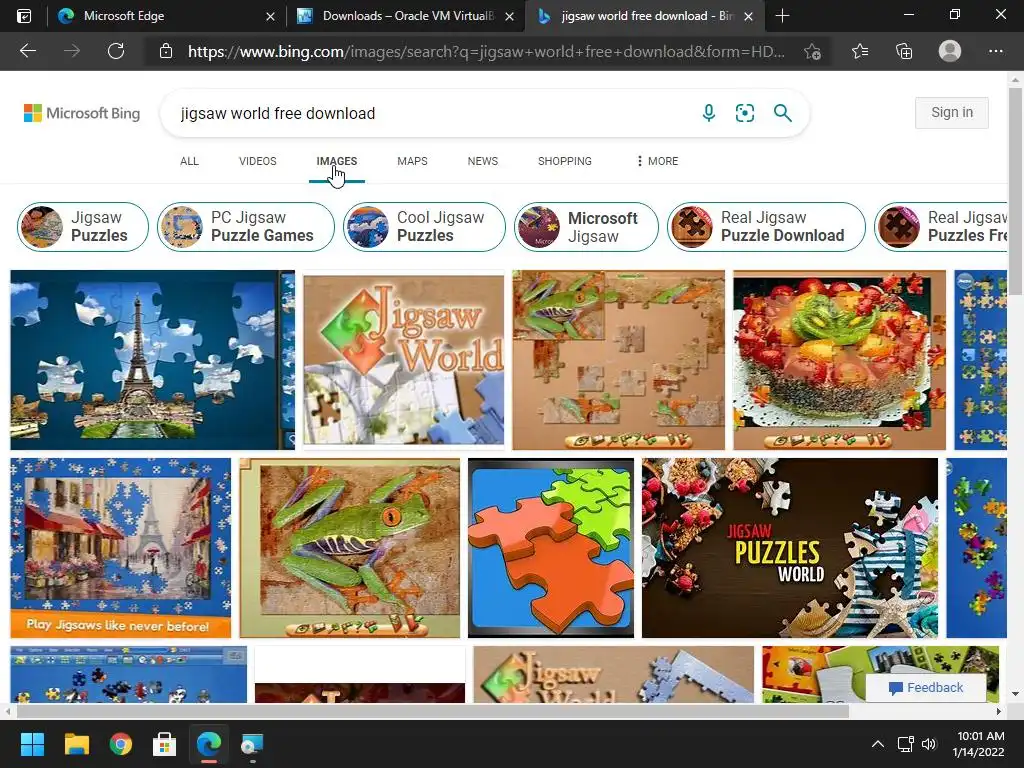
Task: Select Microsoft Jigsaw suggestion chip
Action: (x=586, y=227)
